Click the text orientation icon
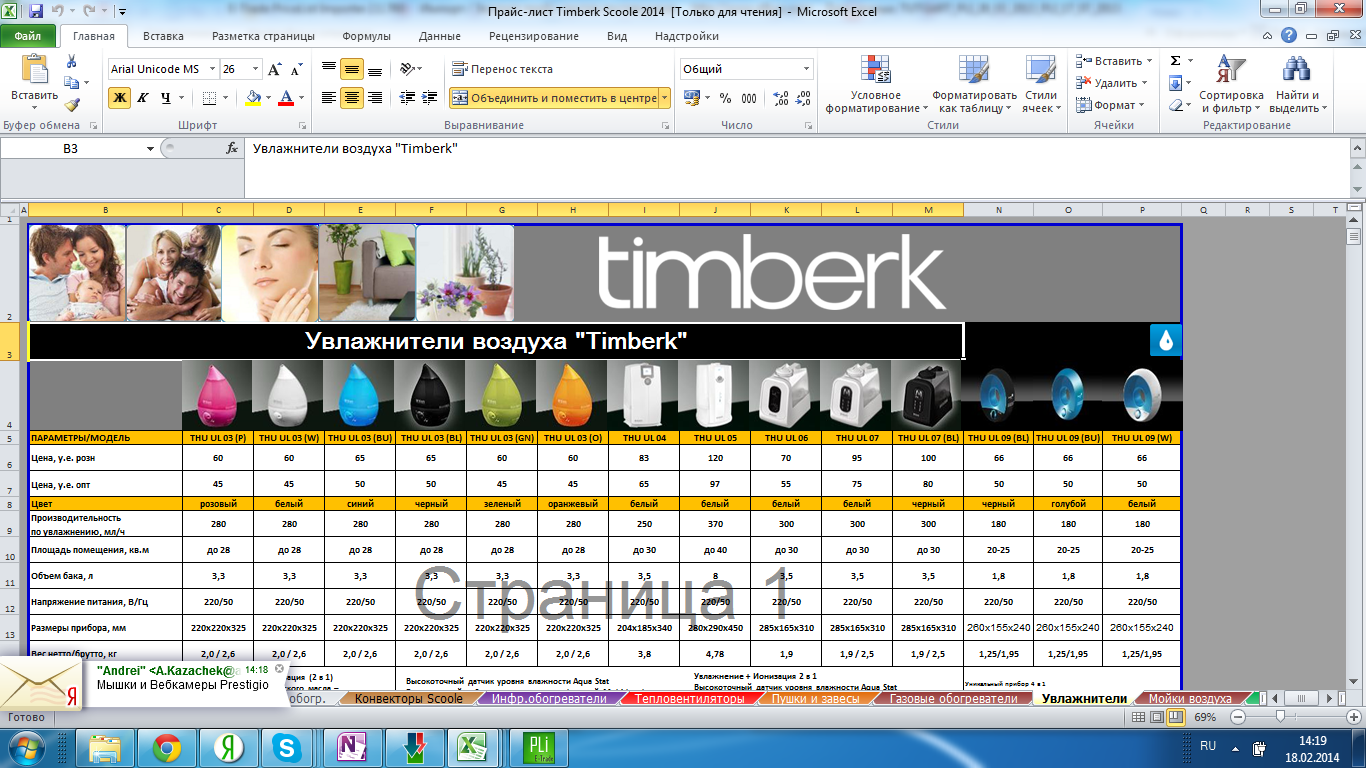The height and width of the screenshot is (778, 1366). pyautogui.click(x=407, y=70)
